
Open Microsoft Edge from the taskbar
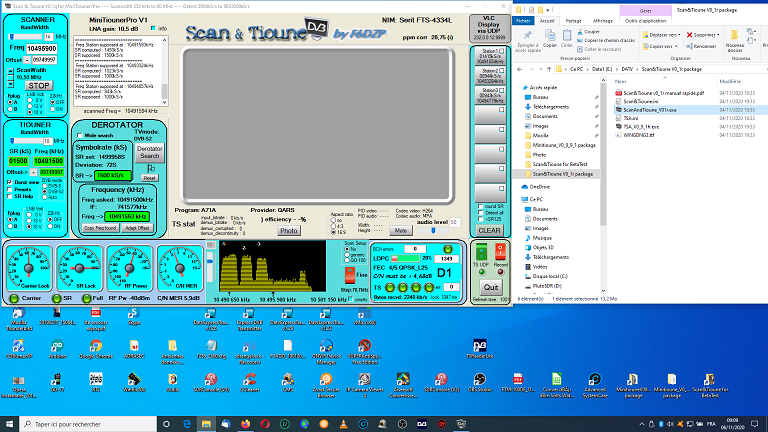(x=187, y=424)
